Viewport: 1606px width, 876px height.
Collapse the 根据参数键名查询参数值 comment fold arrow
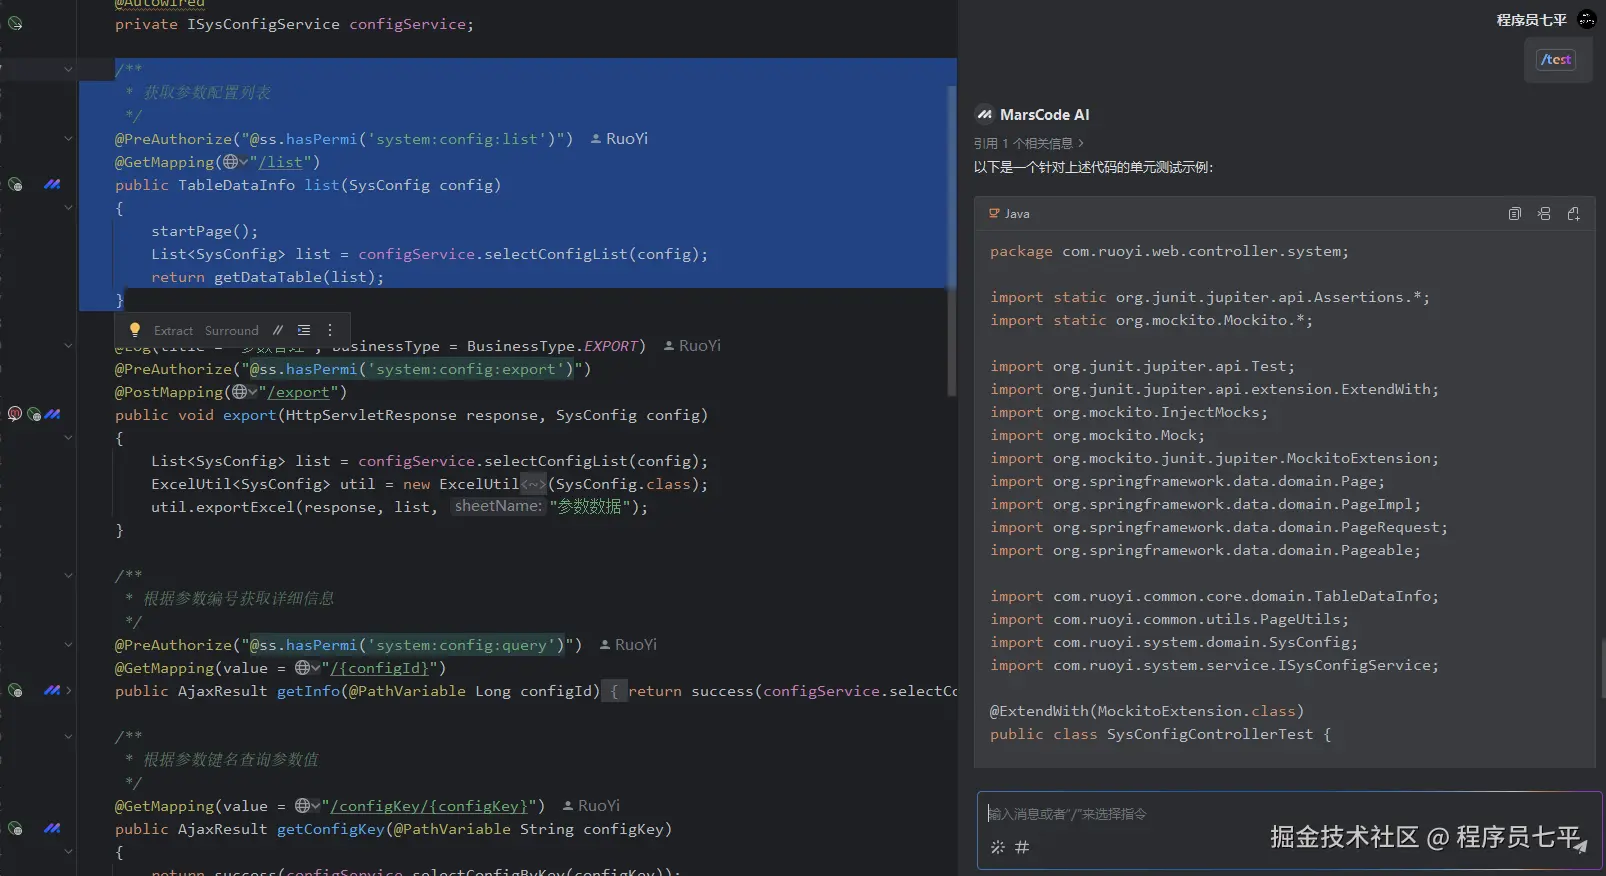point(68,736)
